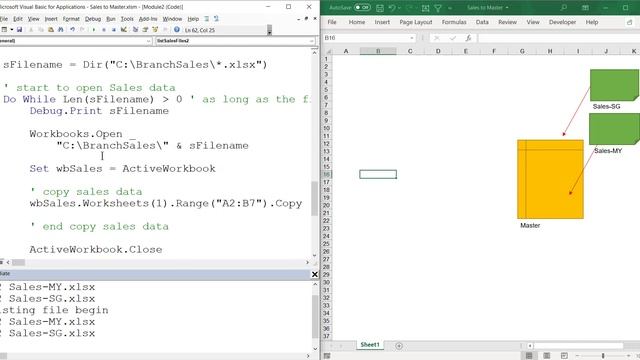
Task: Click the Ribbon Display Options icon in Excel
Action: tap(585, 7)
